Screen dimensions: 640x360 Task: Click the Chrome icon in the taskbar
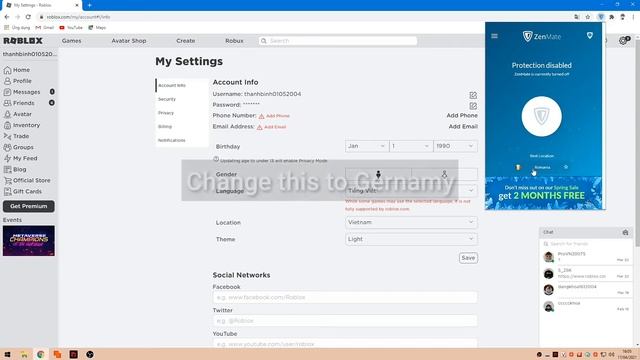40,354
